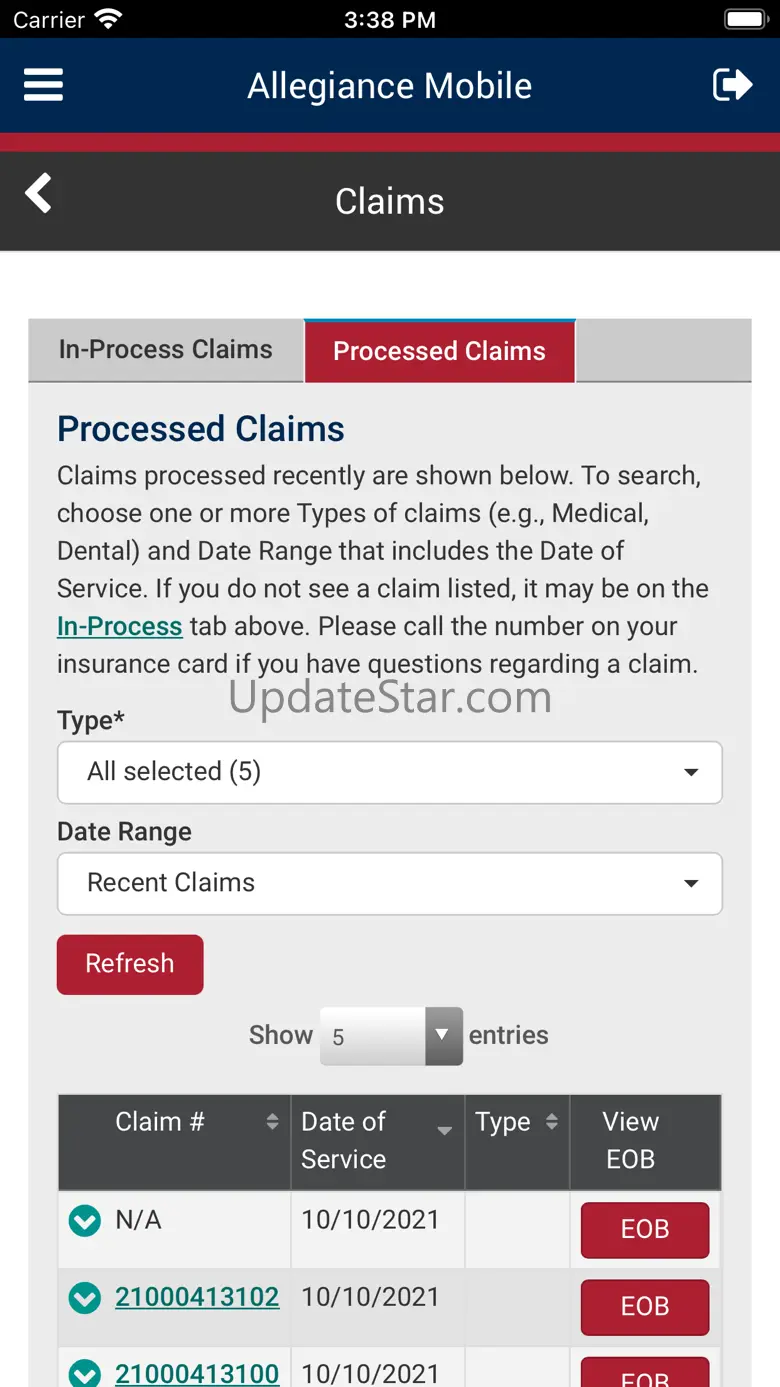Viewport: 780px width, 1387px height.
Task: Open the Date Range dropdown
Action: pyautogui.click(x=389, y=883)
